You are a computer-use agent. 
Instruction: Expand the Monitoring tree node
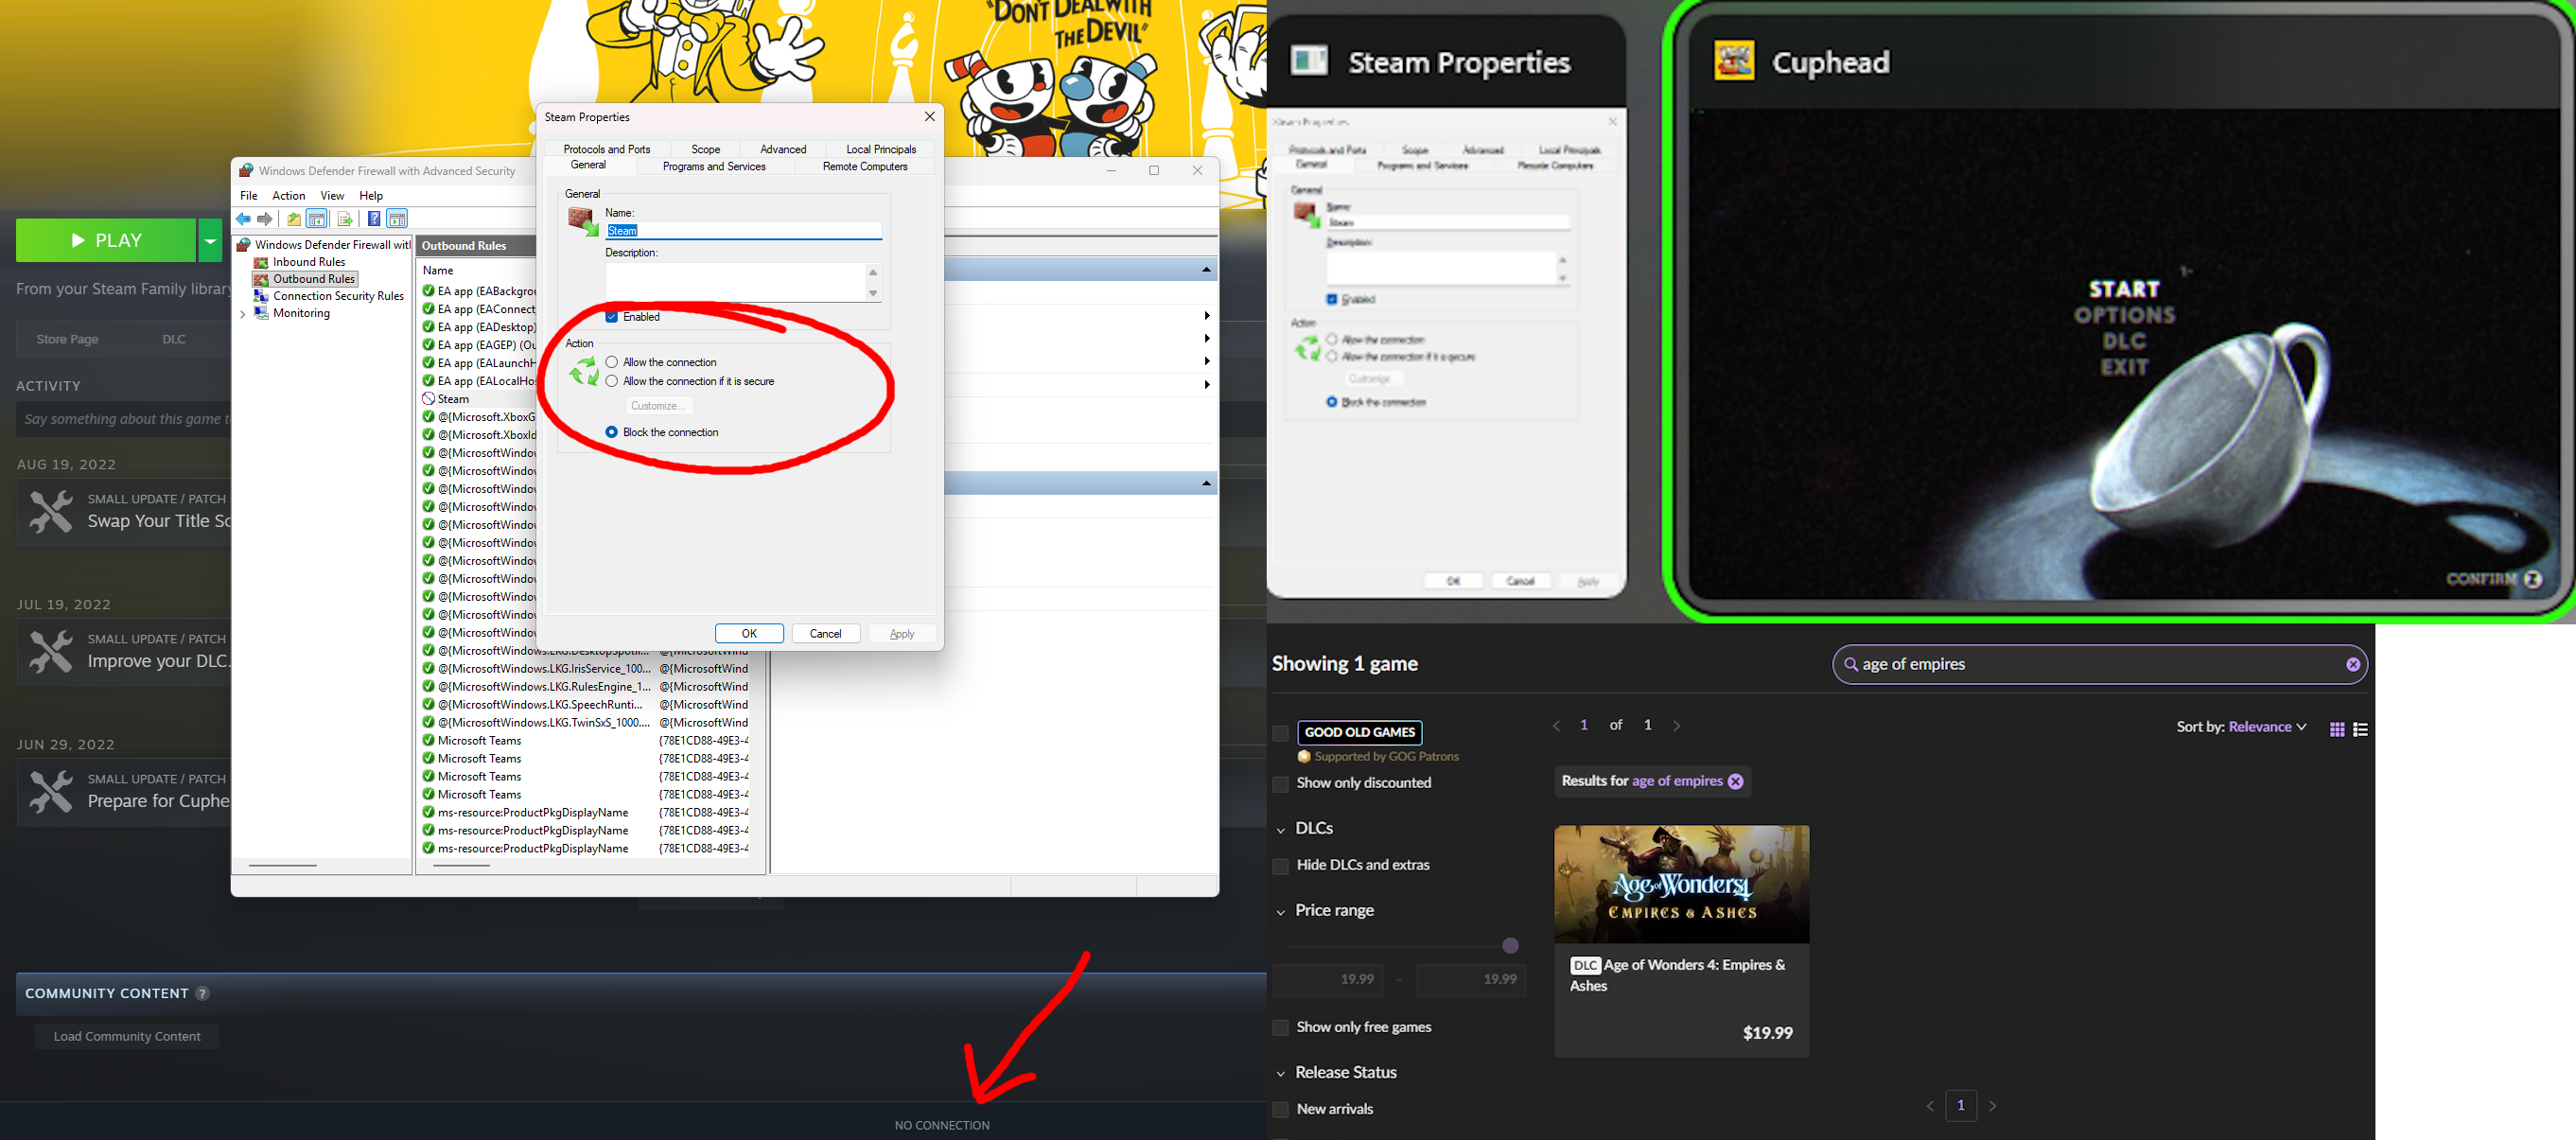point(243,314)
